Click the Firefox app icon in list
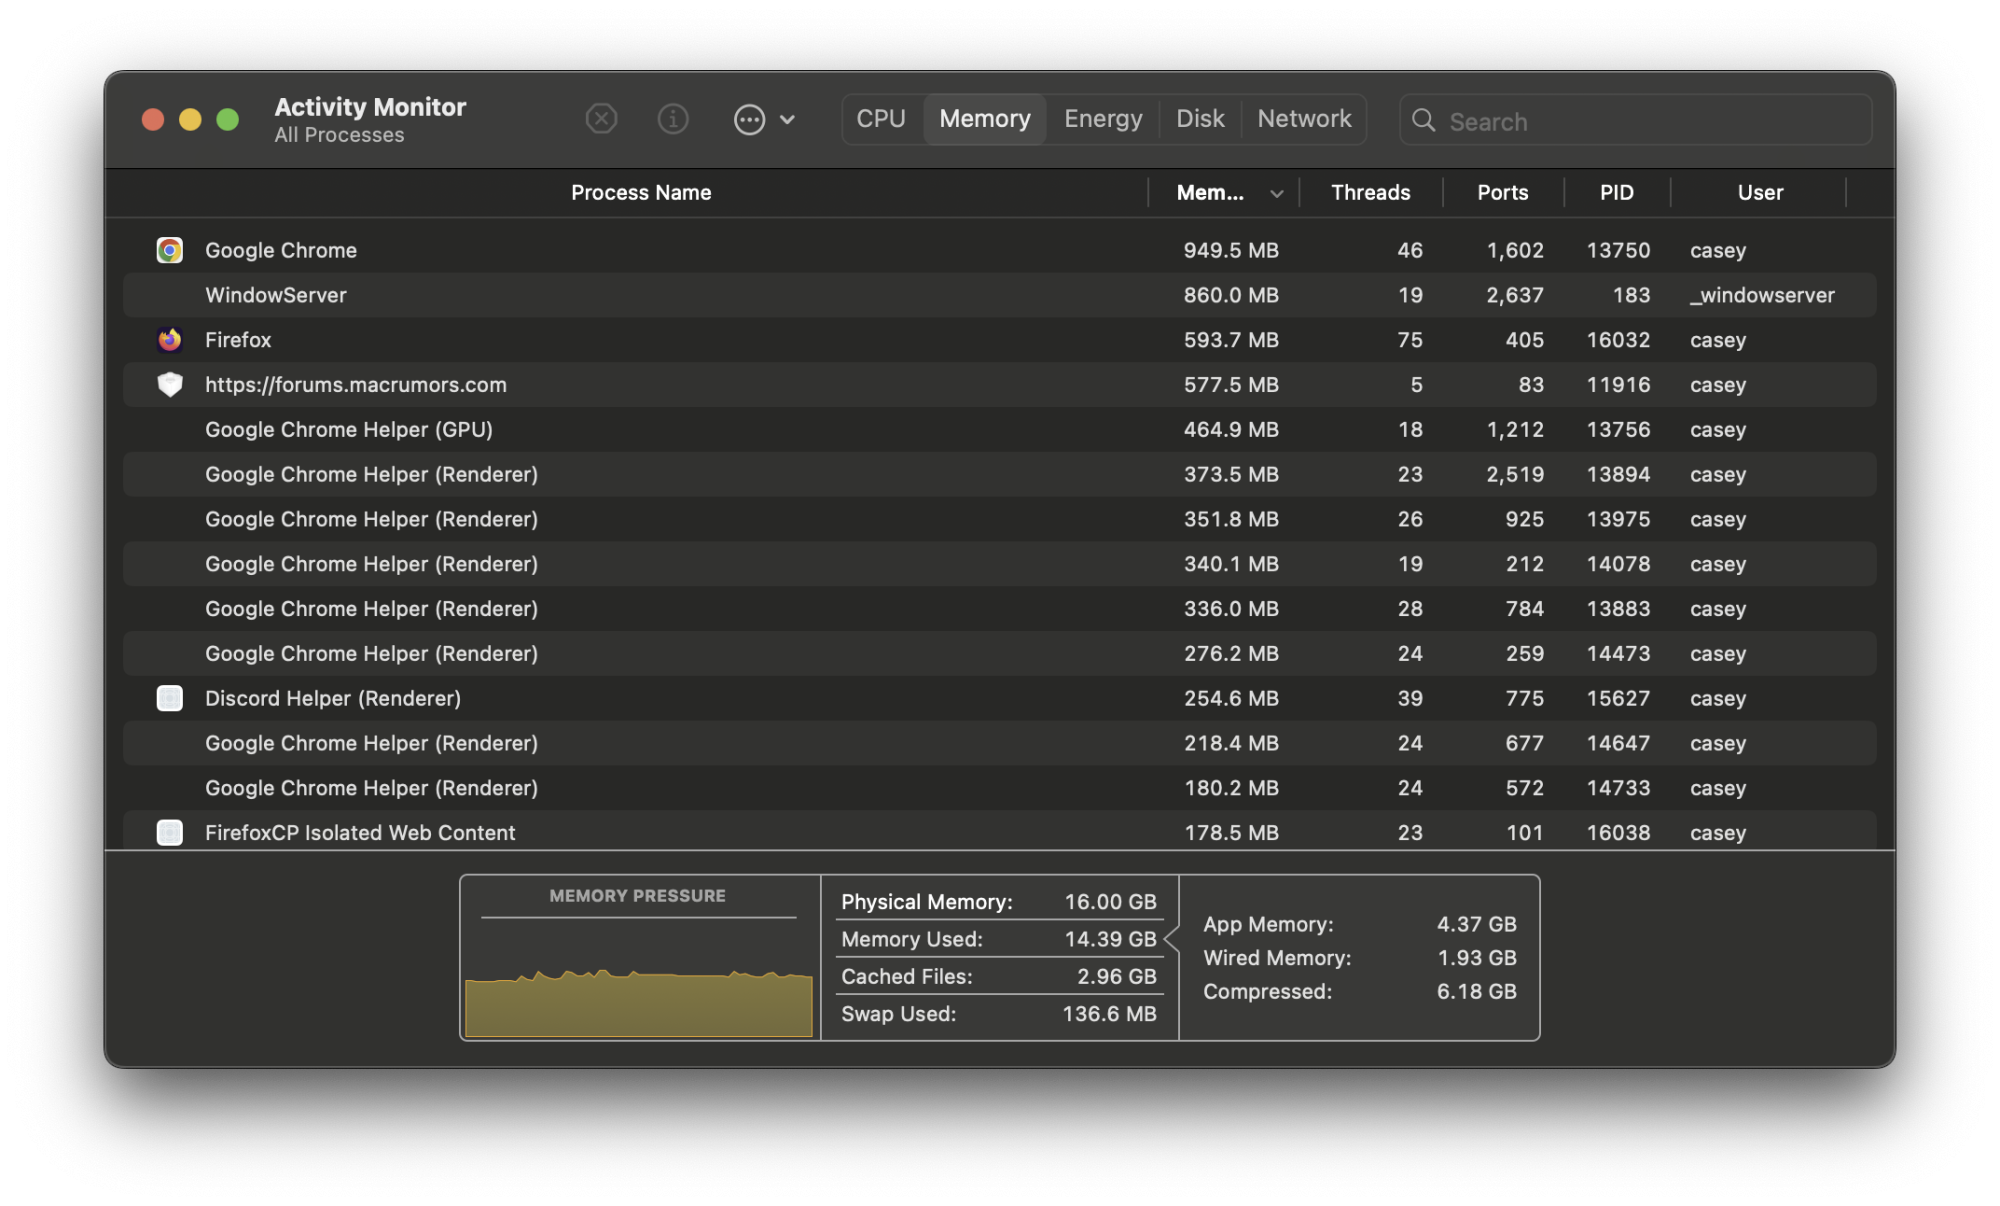 tap(170, 340)
